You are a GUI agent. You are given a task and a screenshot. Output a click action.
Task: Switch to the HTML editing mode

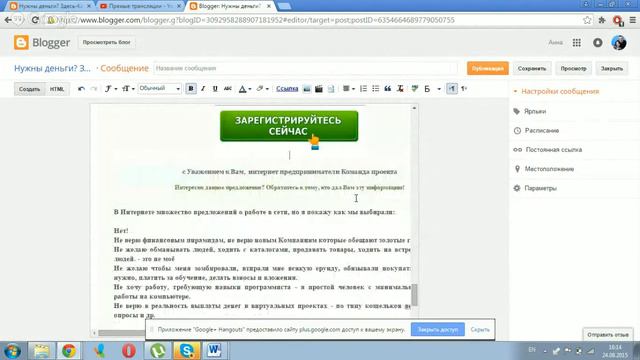tap(57, 89)
